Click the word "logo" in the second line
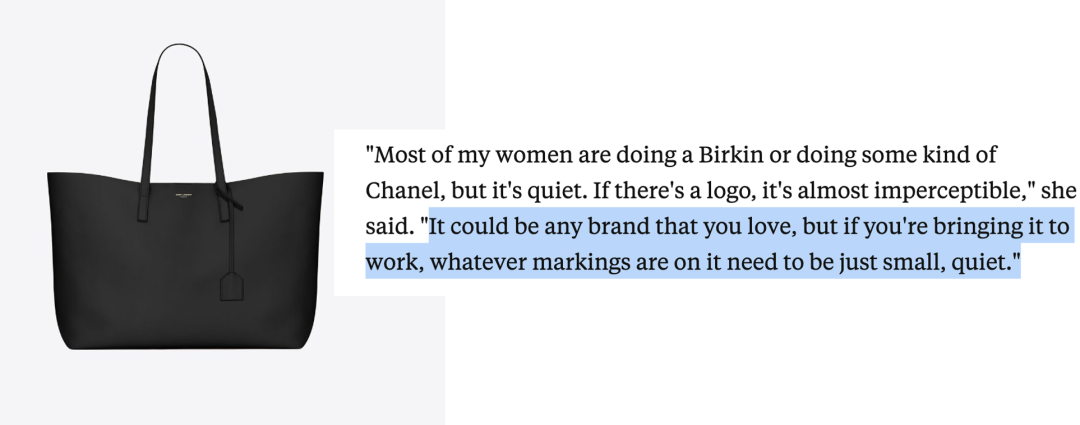 point(728,192)
